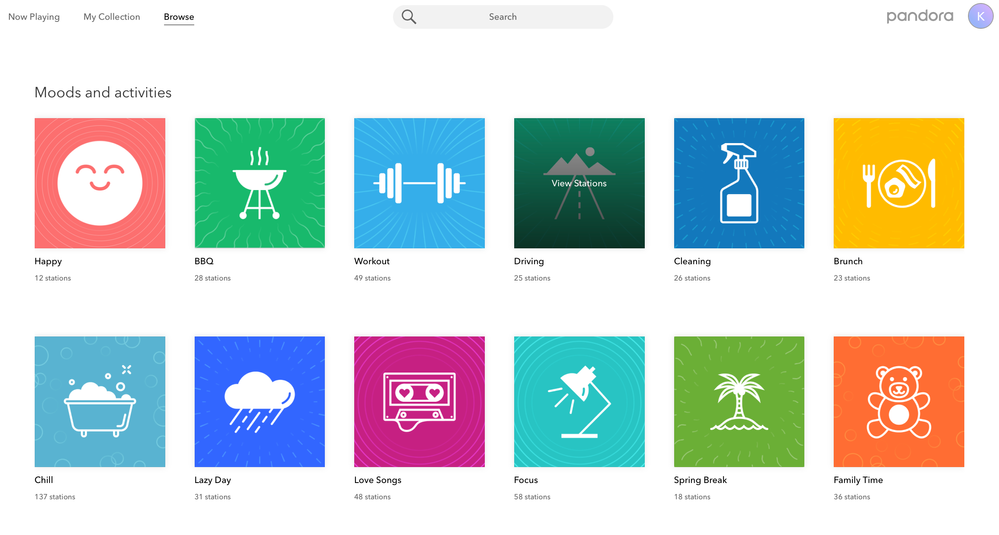Open the Workout dumbbell icon tile

click(419, 183)
